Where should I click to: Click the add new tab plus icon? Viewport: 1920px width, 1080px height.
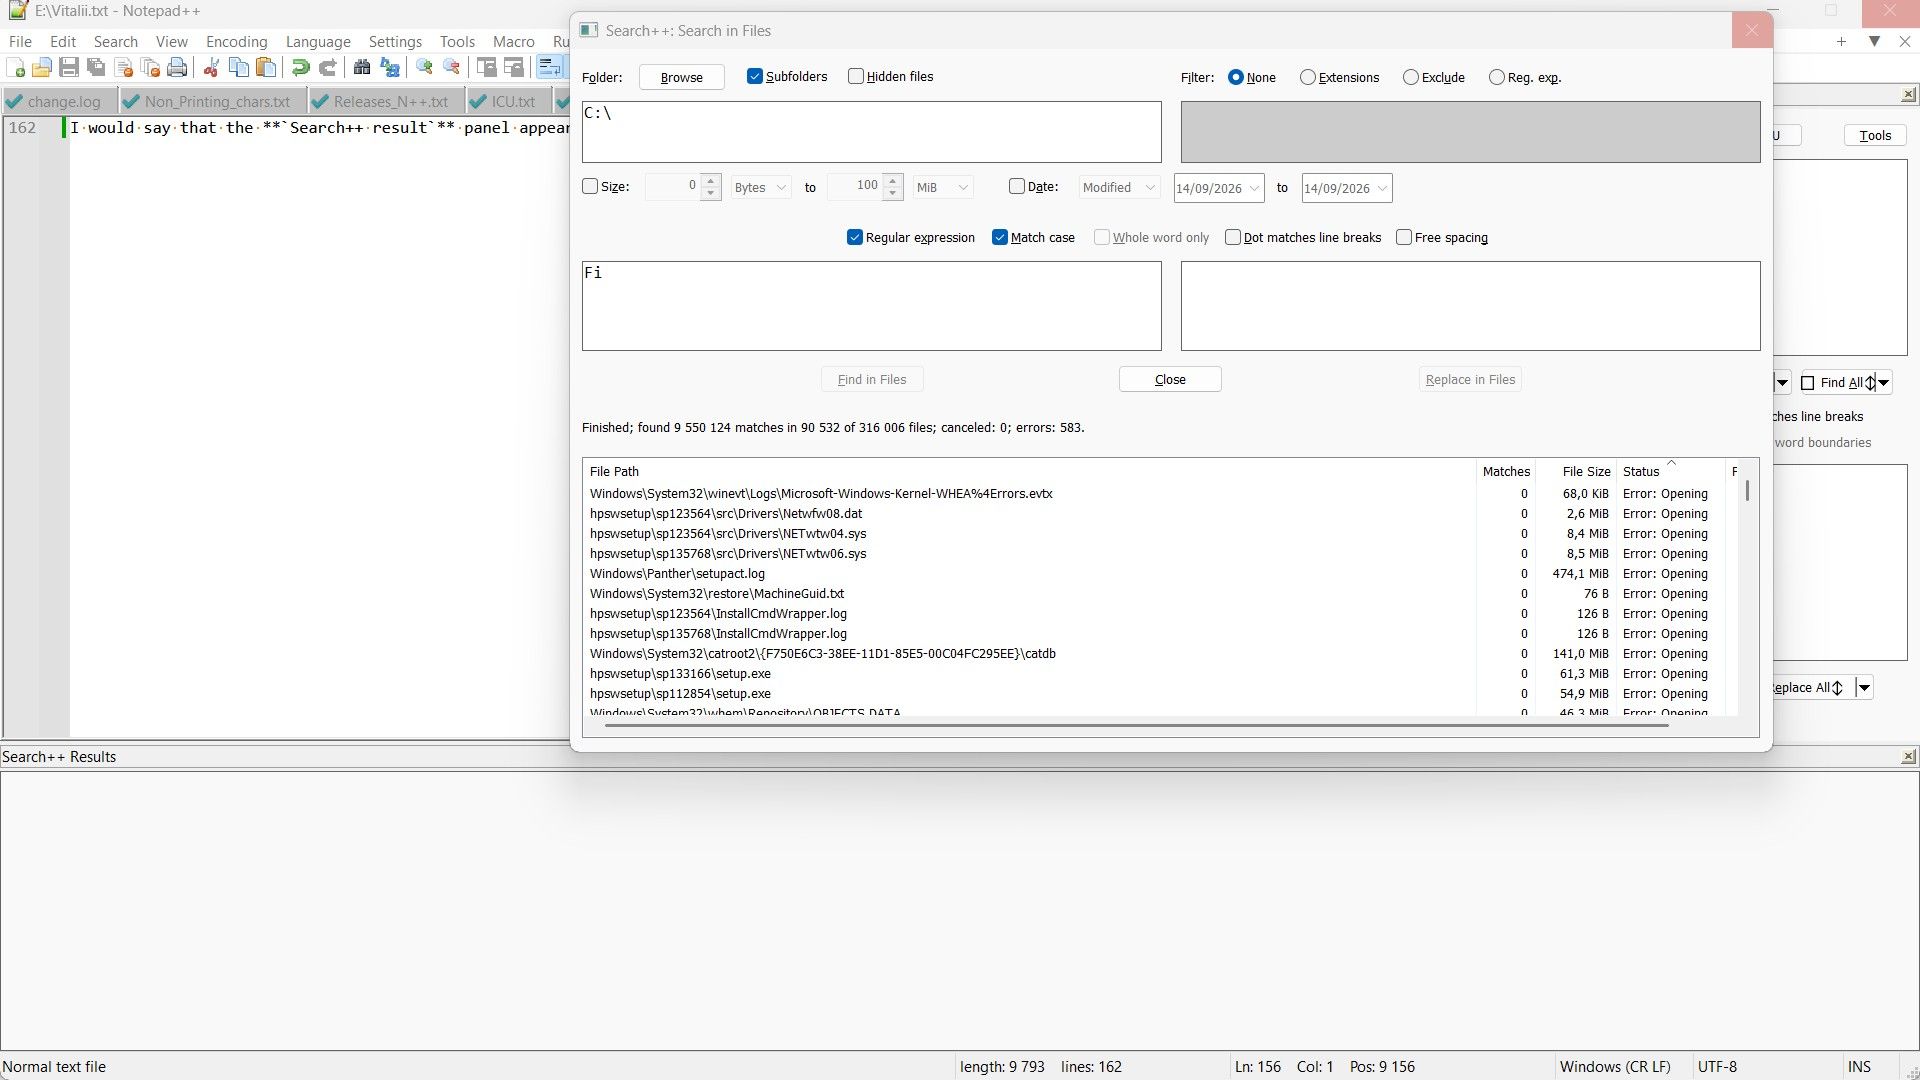1841,41
